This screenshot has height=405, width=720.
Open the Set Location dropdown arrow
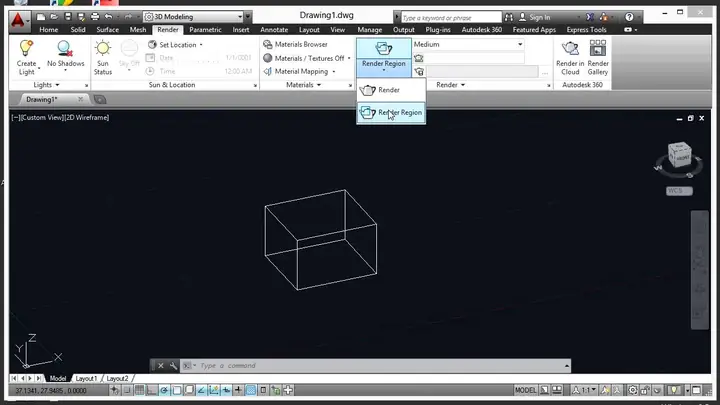coord(201,45)
